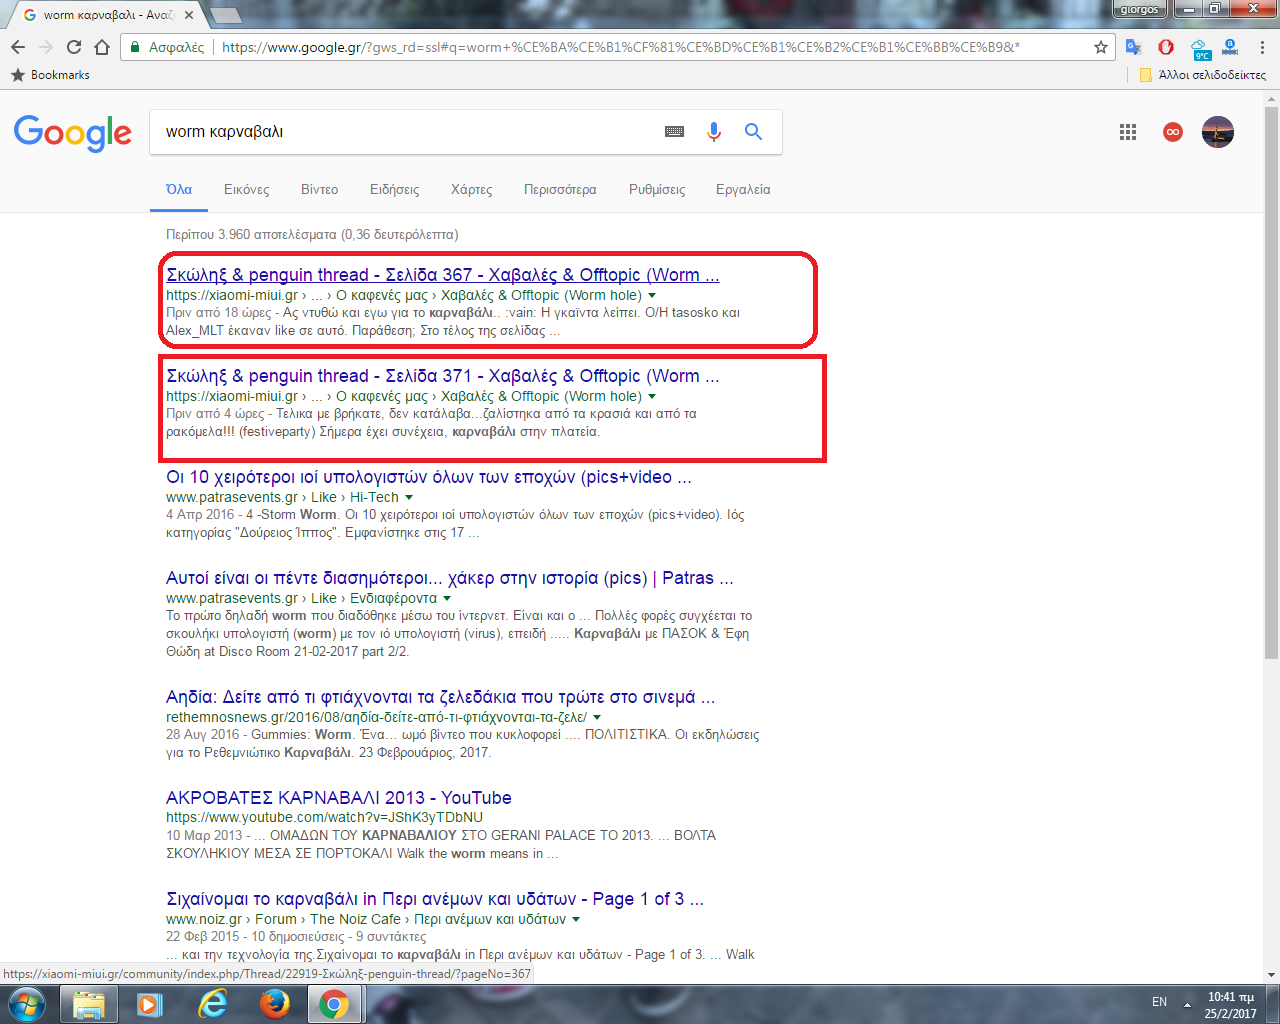Switch to the Εικόνες tab
The image size is (1280, 1024).
pyautogui.click(x=246, y=189)
